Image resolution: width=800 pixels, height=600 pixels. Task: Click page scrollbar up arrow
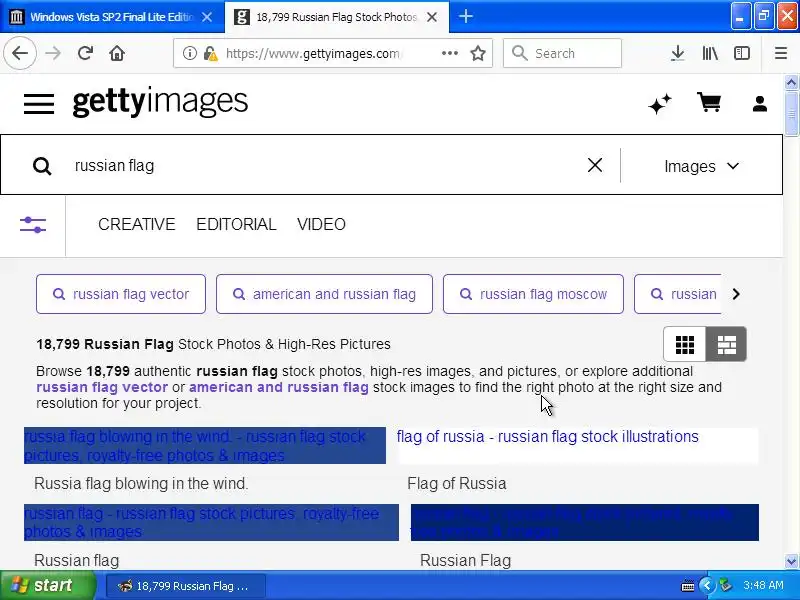[791, 82]
